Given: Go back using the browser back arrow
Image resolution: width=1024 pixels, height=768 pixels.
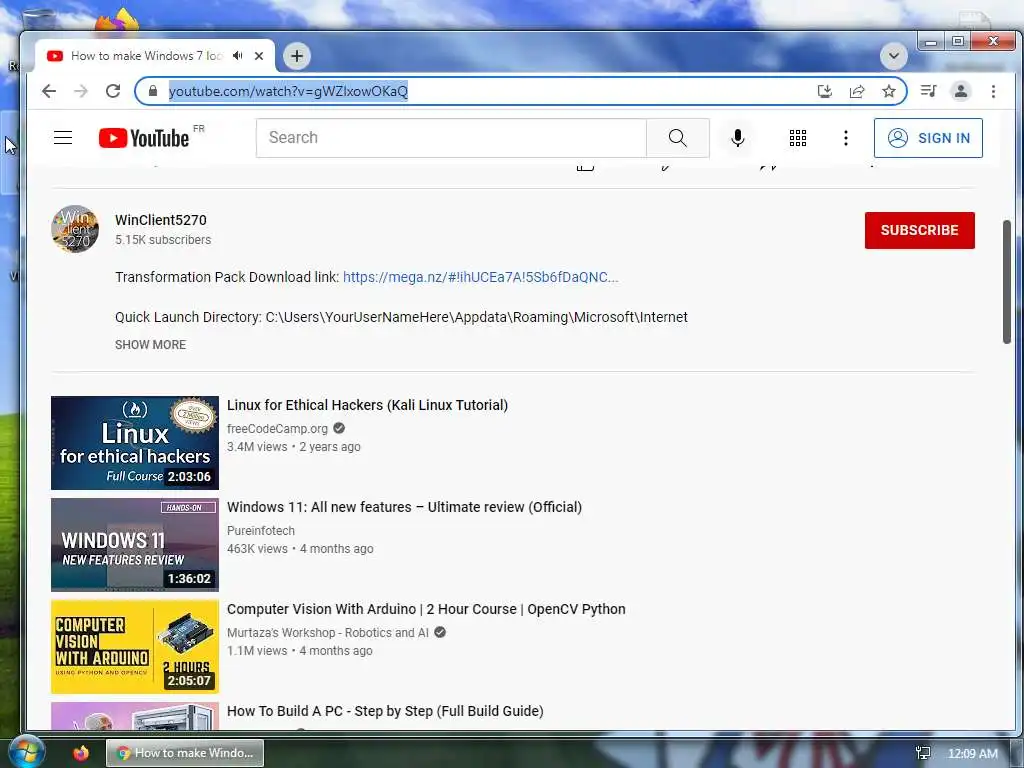Looking at the screenshot, I should [49, 91].
